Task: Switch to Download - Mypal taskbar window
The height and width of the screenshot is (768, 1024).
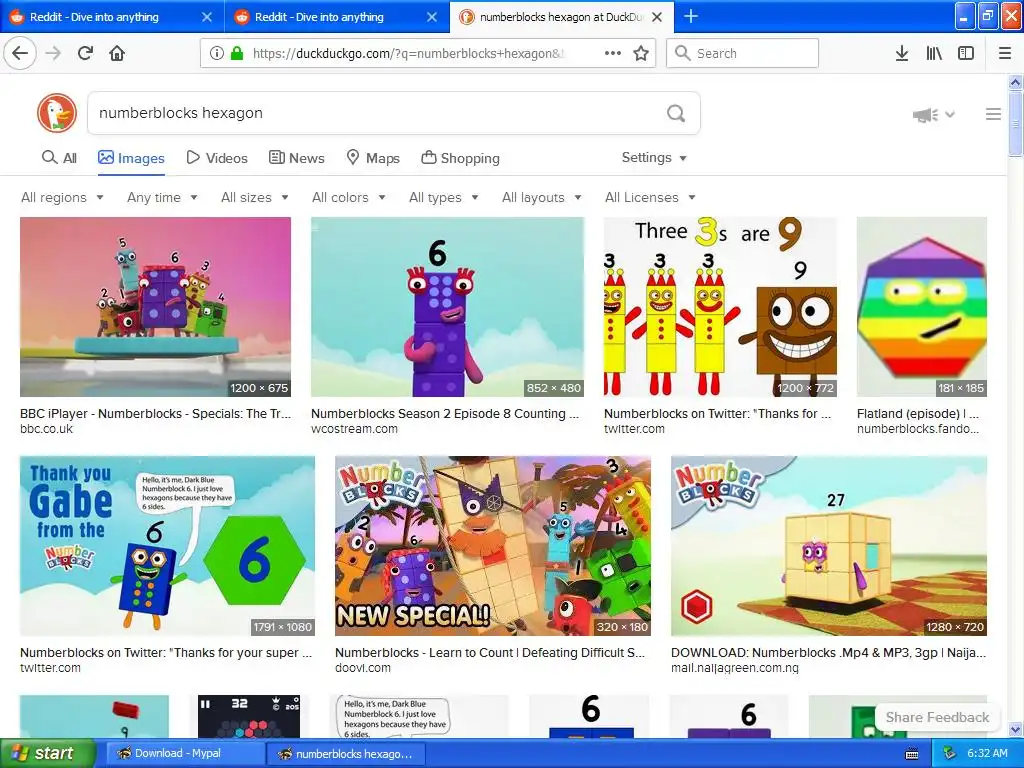Action: 185,754
